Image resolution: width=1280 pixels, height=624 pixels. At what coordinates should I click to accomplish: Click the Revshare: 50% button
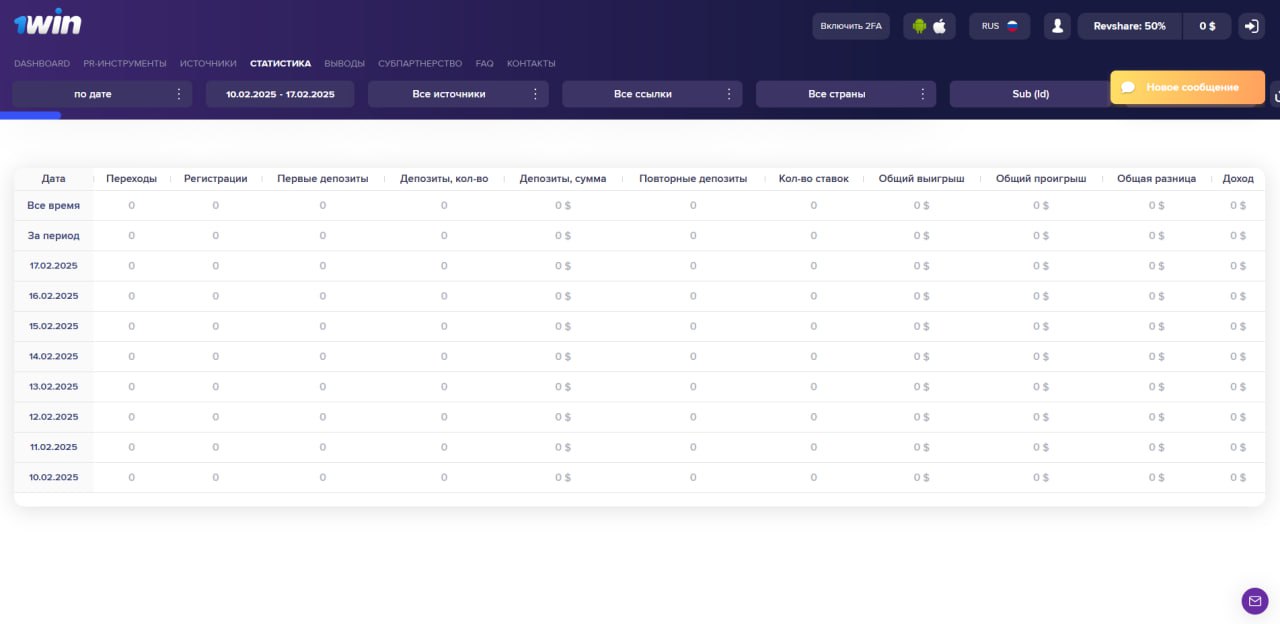1129,26
